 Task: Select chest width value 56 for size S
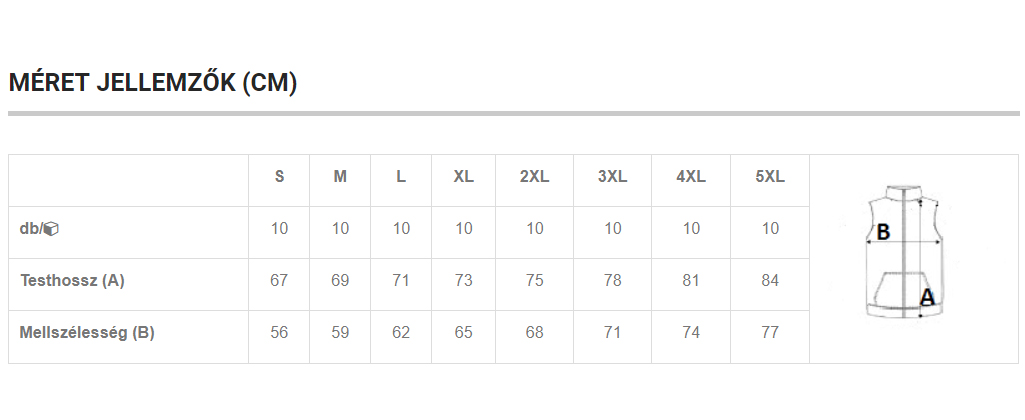[x=279, y=333]
